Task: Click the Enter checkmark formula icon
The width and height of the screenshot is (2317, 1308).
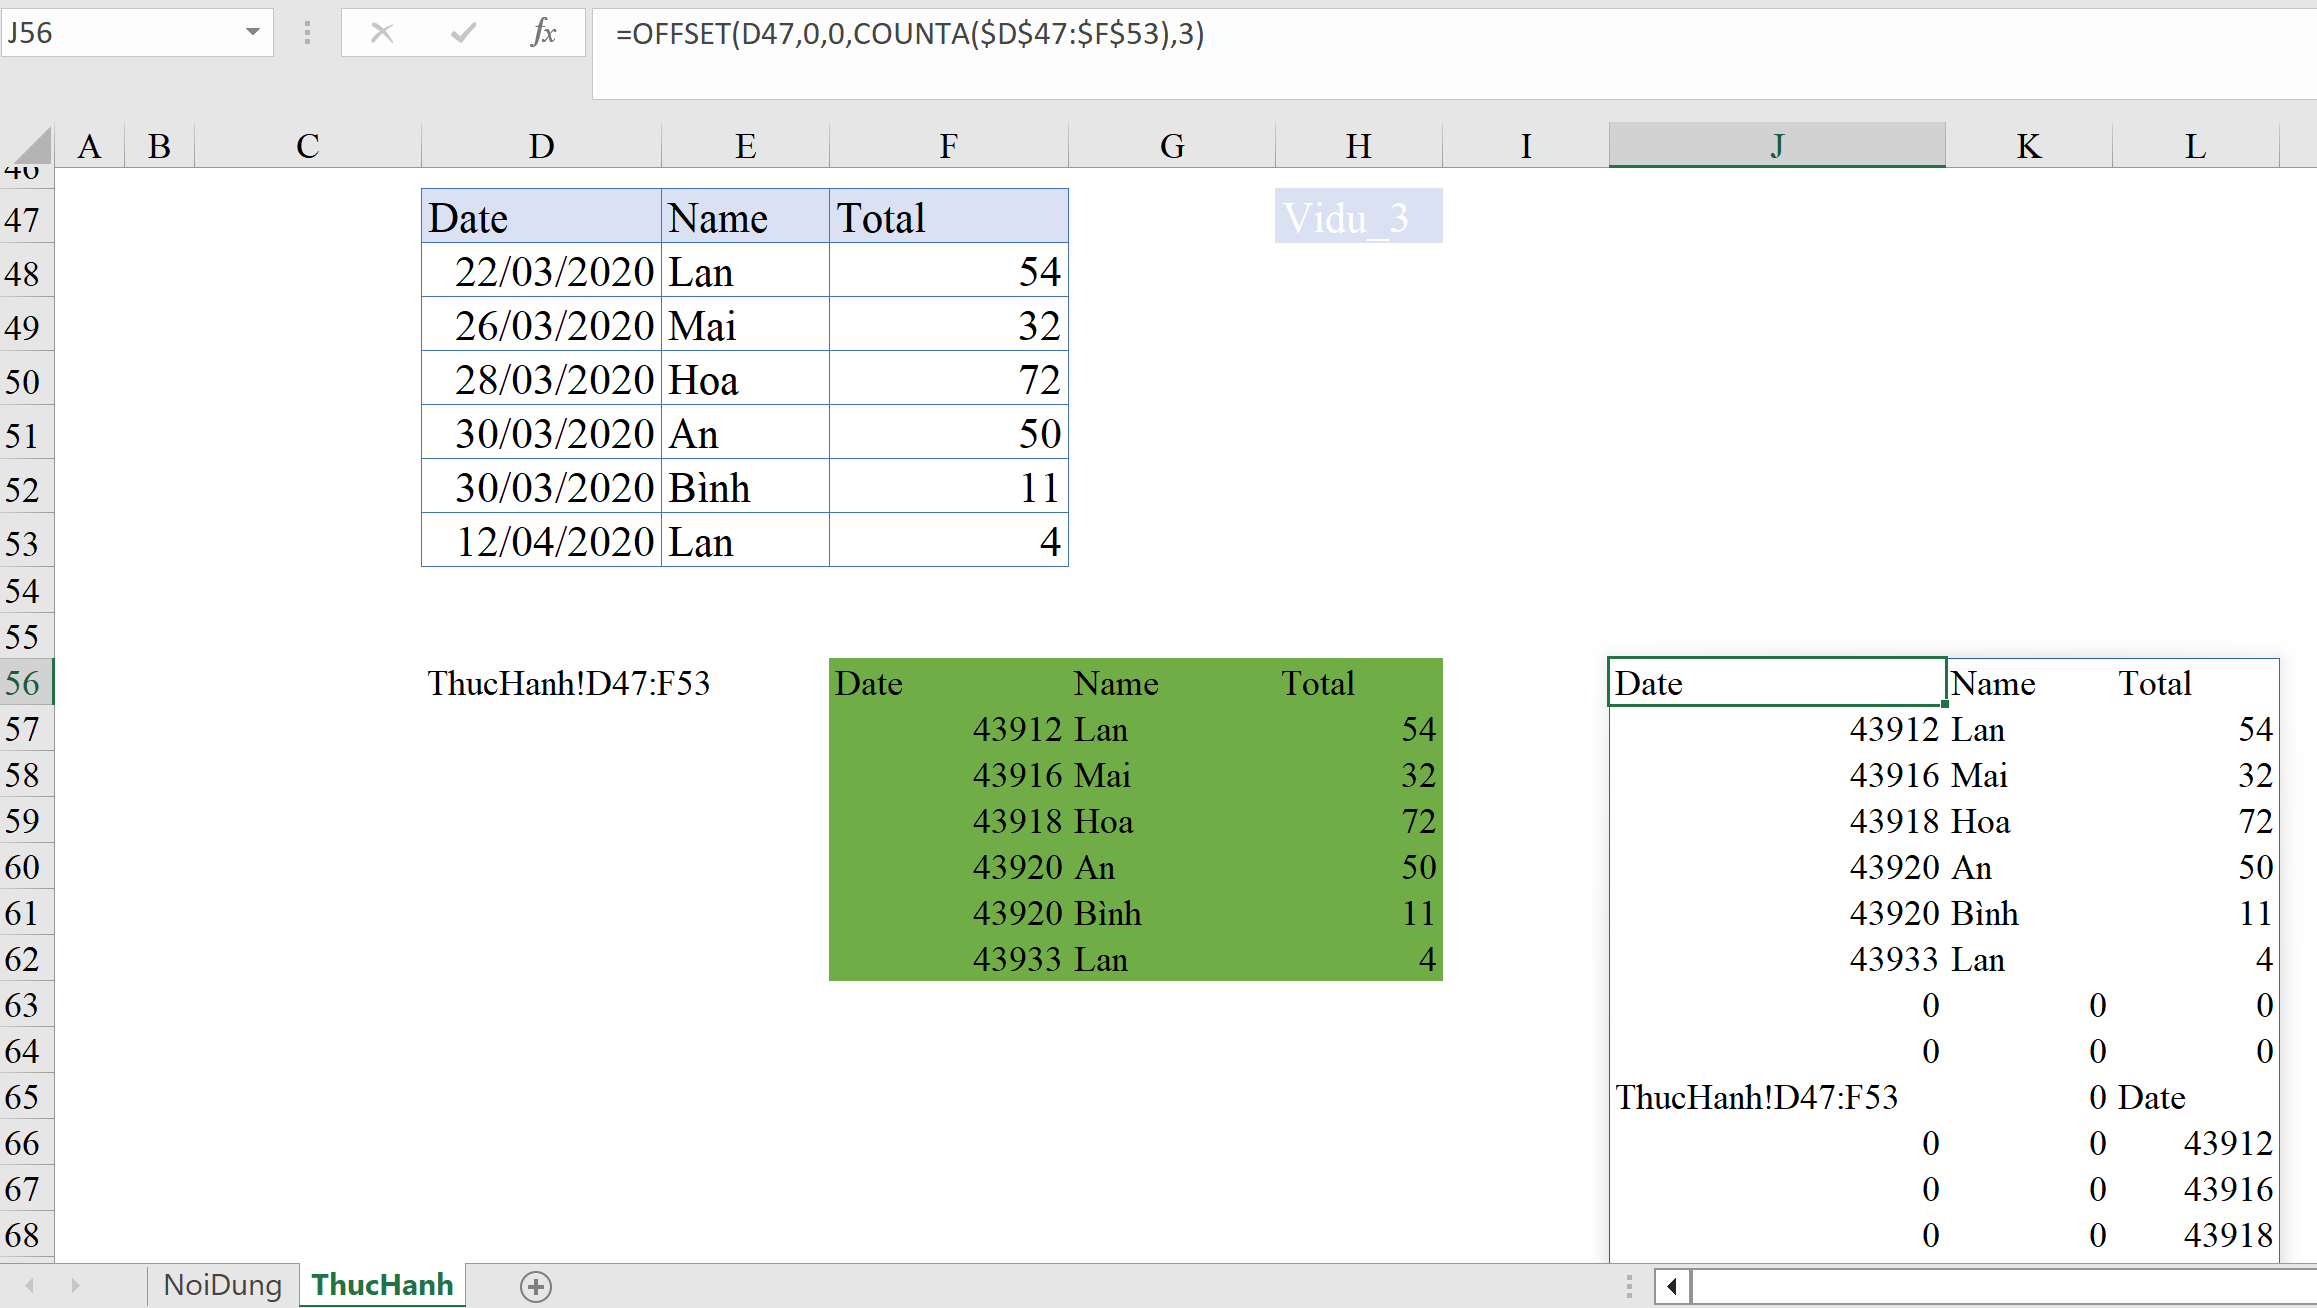Action: click(462, 33)
